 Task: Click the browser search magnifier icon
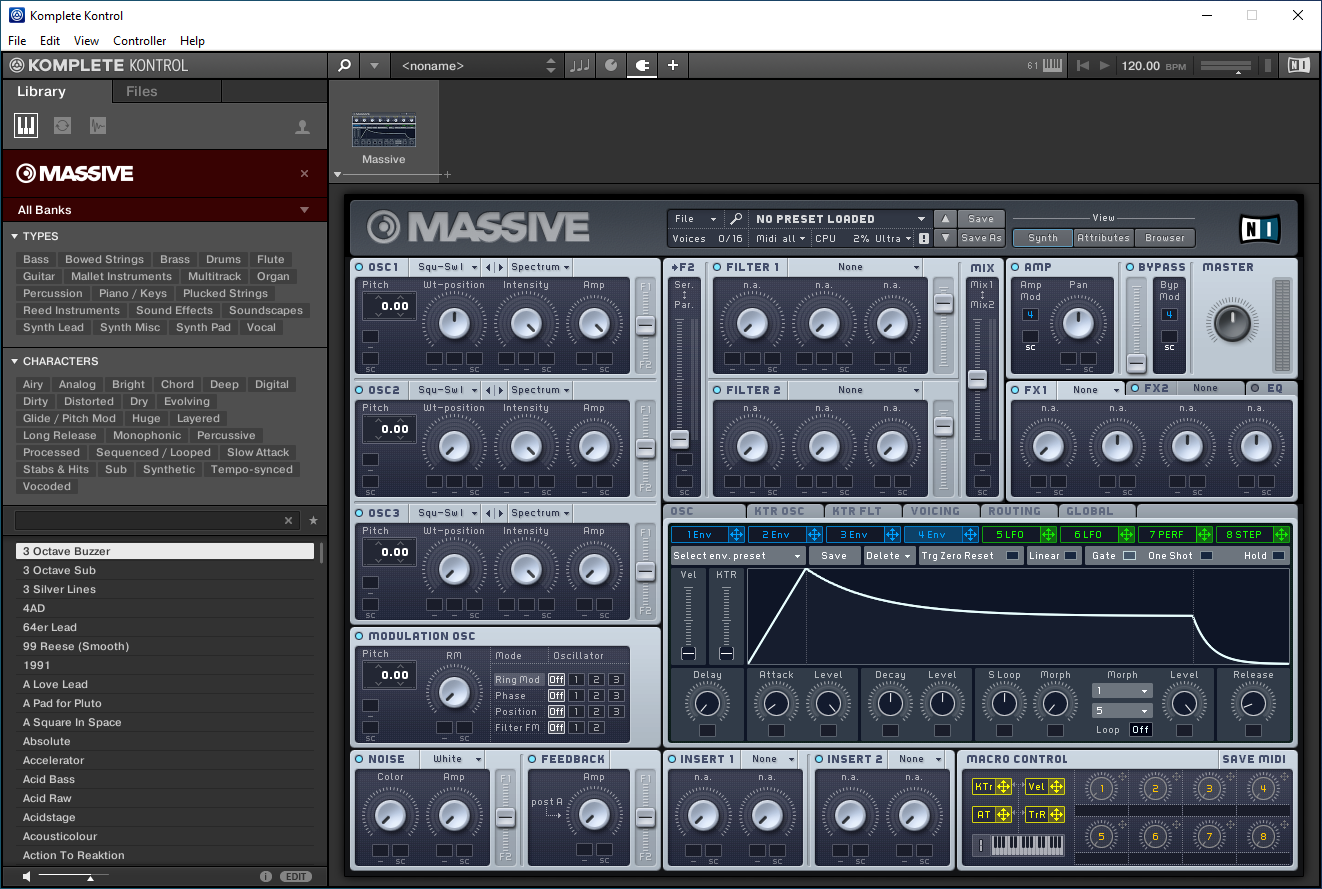[x=344, y=66]
